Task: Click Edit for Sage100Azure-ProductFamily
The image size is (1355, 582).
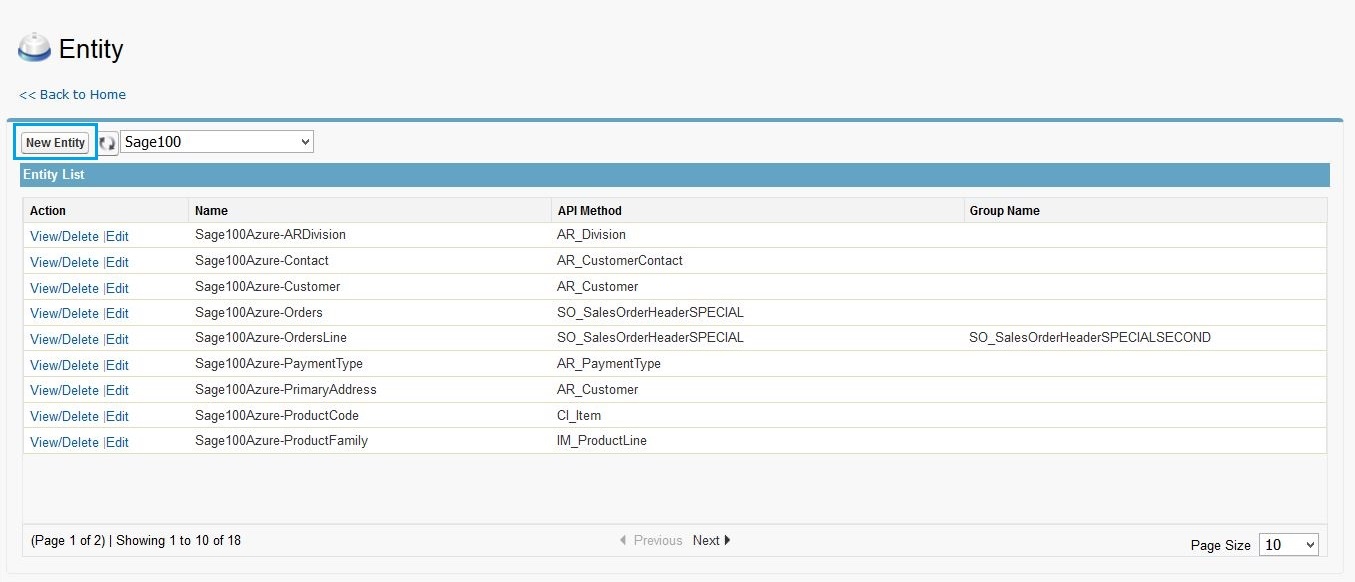Action: point(118,442)
